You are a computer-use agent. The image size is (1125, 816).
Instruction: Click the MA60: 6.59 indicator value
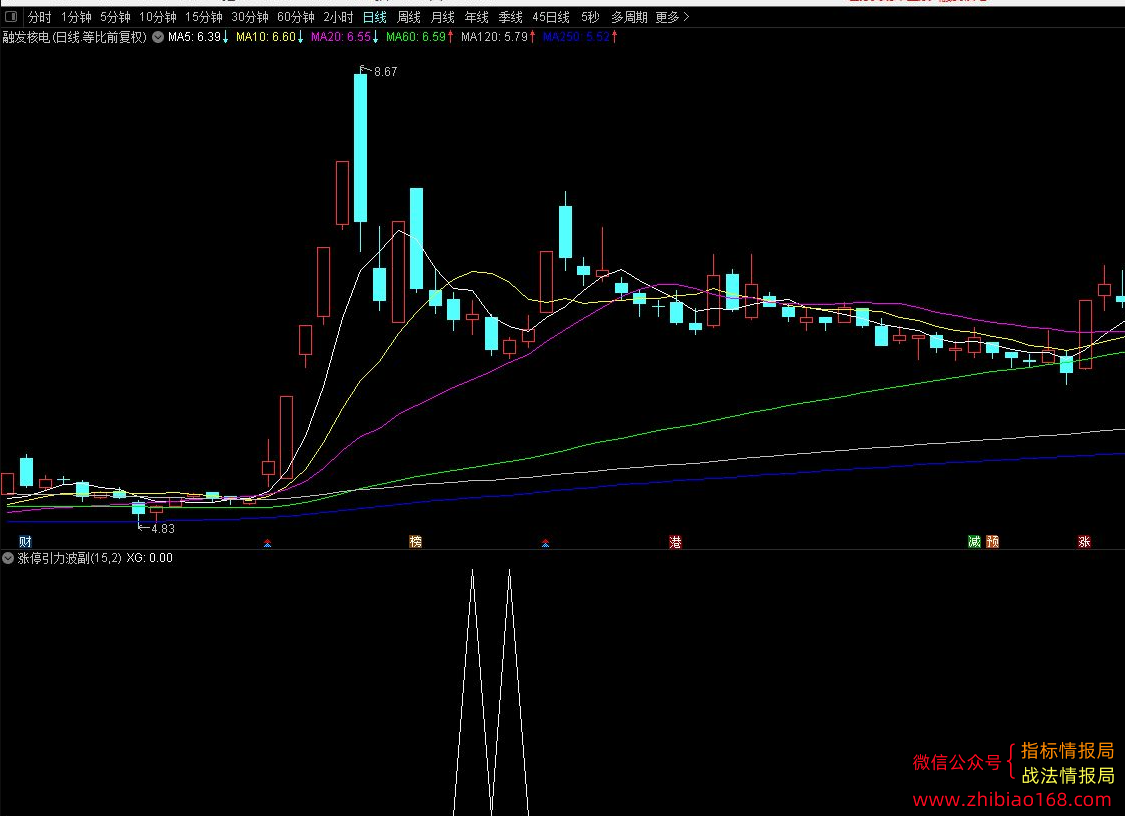[x=420, y=37]
